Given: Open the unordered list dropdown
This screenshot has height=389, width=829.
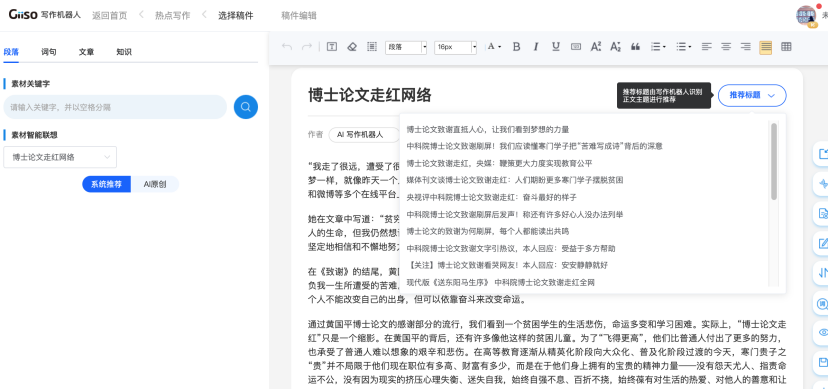Looking at the screenshot, I should point(684,47).
